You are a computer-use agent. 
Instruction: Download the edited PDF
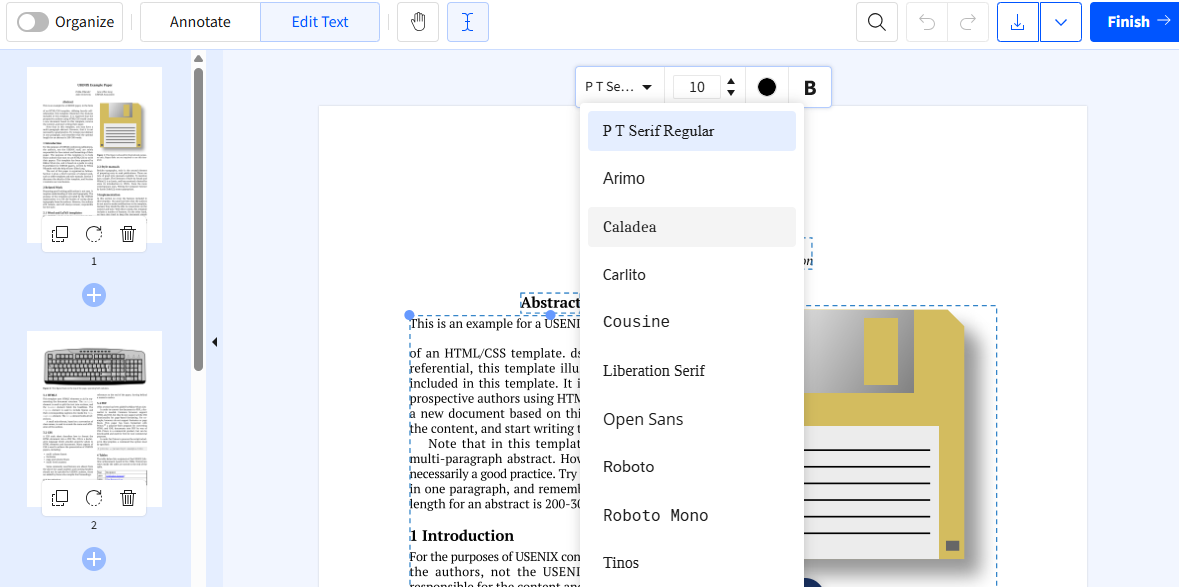point(1017,21)
